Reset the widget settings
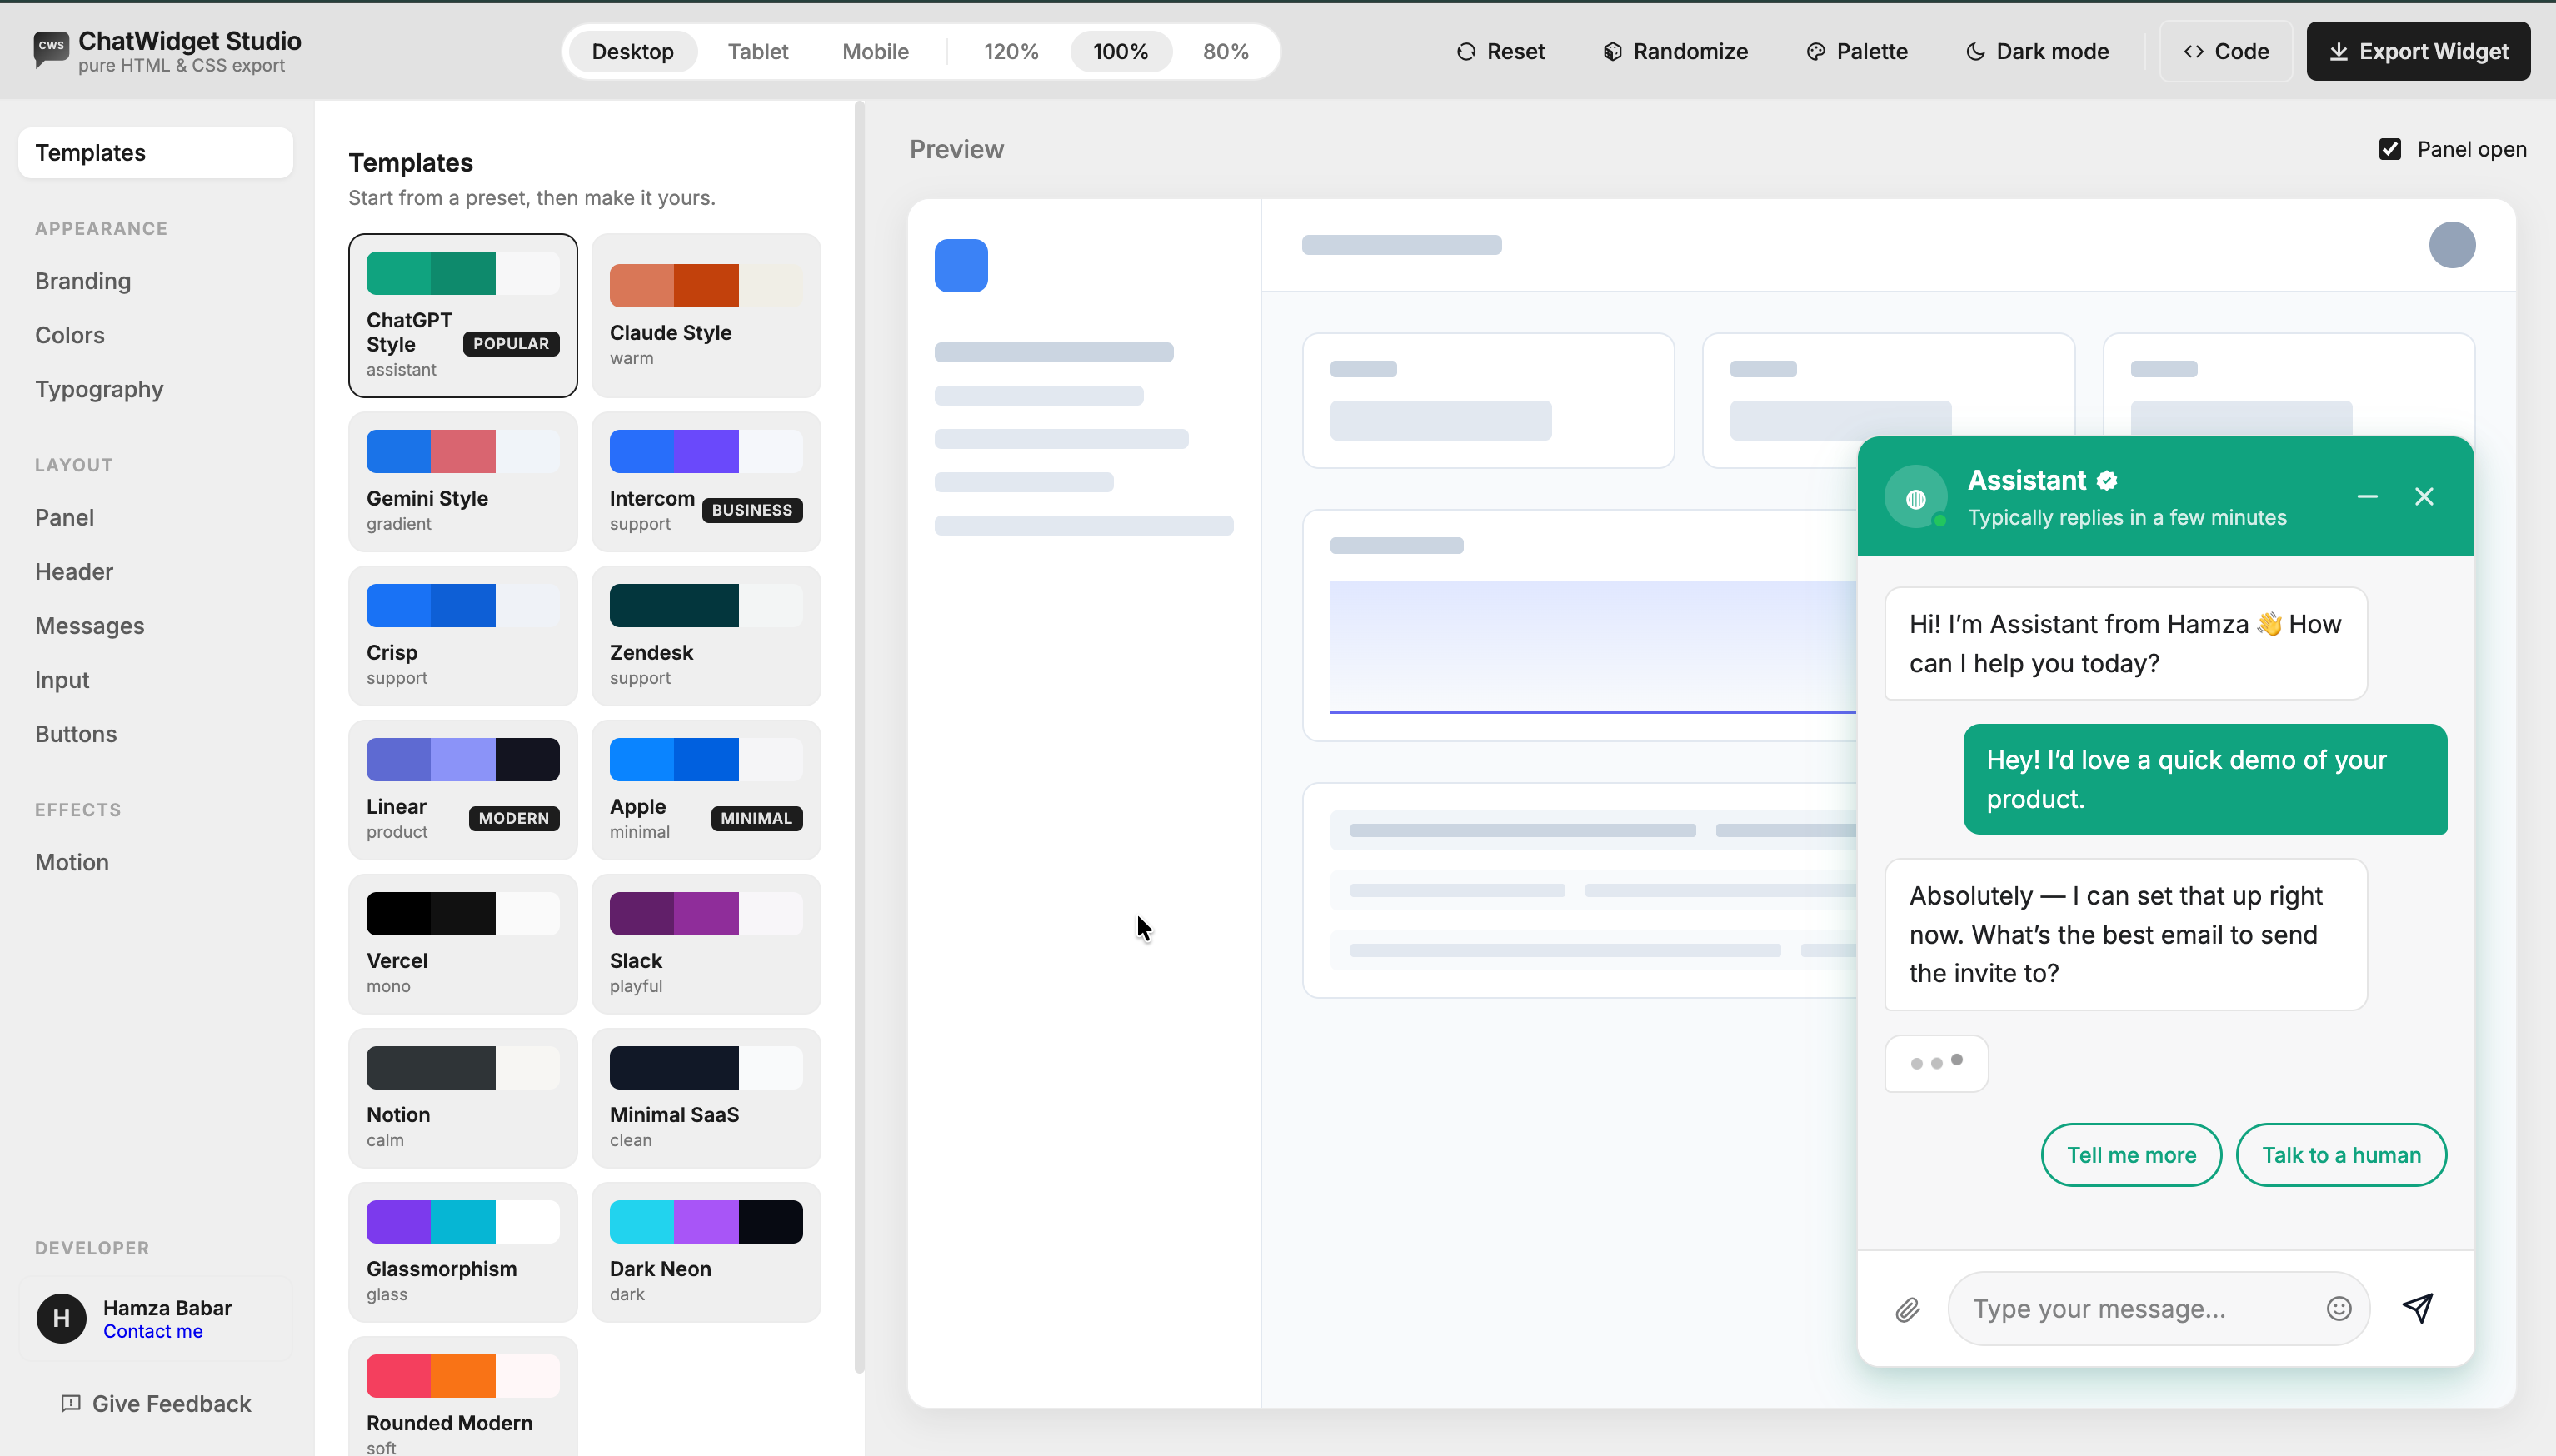This screenshot has height=1456, width=2556. coord(1500,51)
